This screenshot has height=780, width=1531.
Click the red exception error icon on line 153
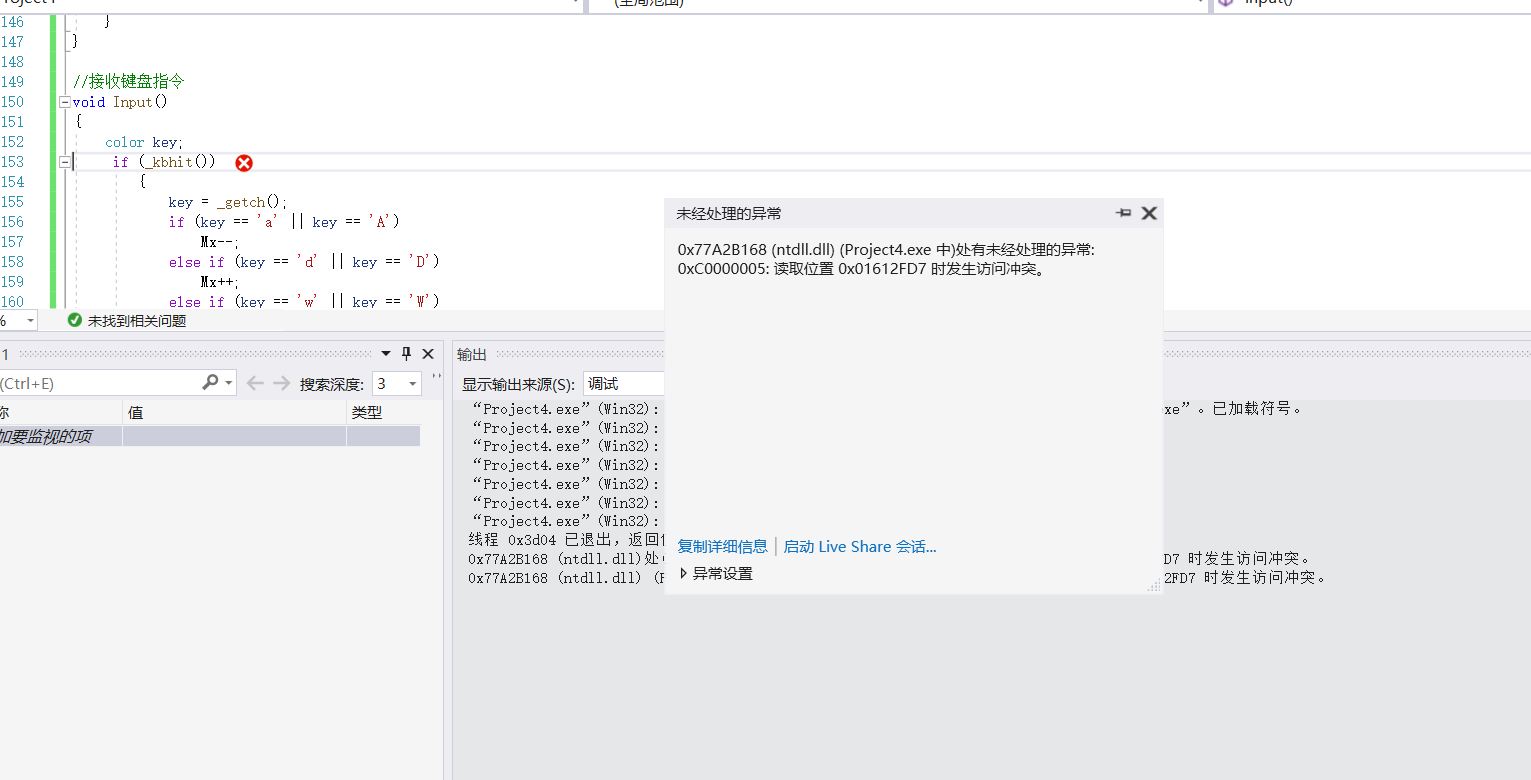tap(244, 163)
